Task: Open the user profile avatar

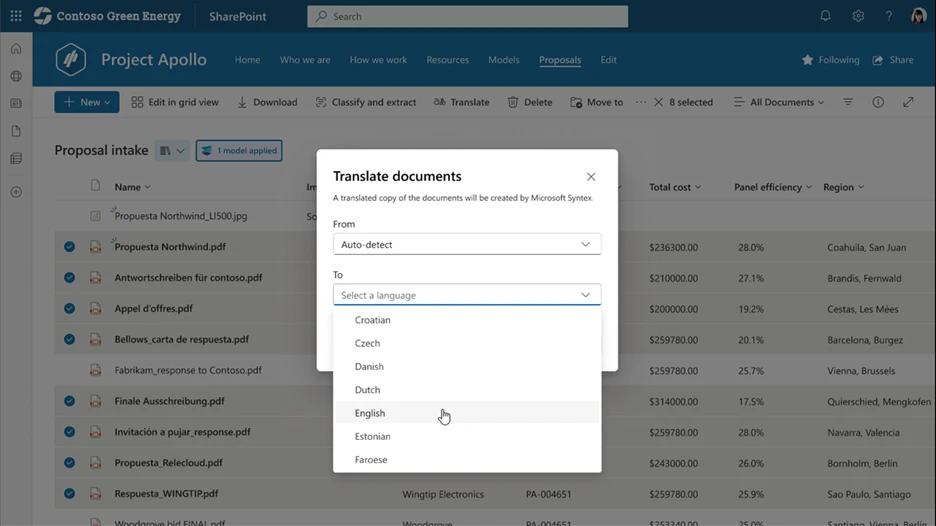Action: (918, 16)
